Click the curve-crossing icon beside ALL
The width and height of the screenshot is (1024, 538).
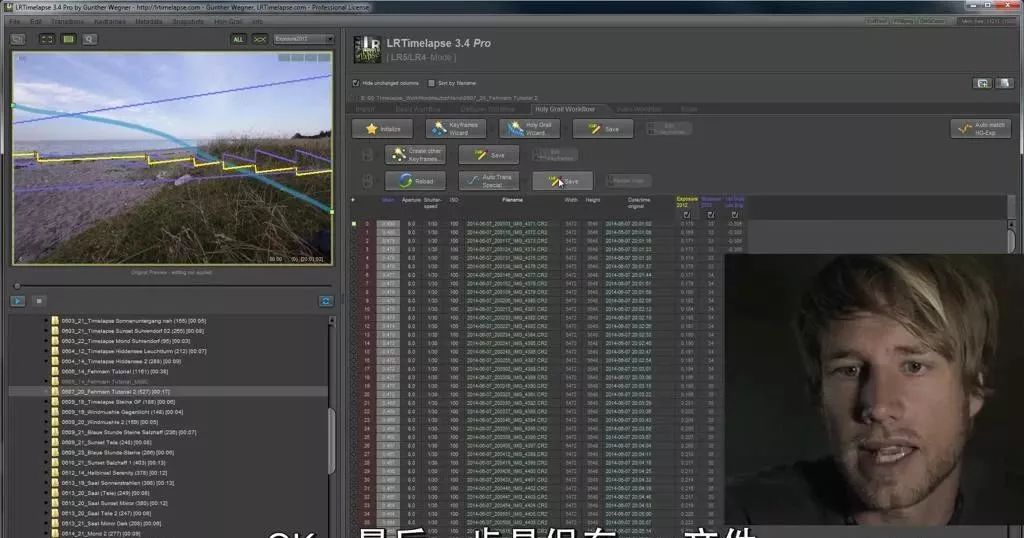tap(260, 39)
